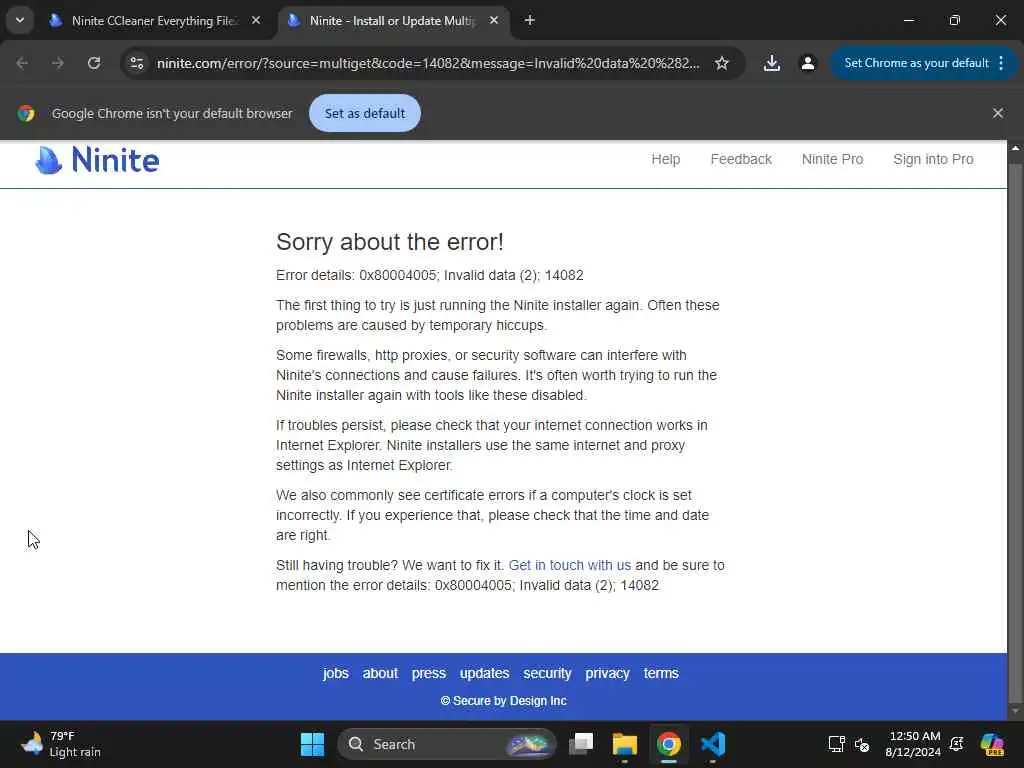Viewport: 1024px width, 768px height.
Task: Go forward to next page
Action: 58,63
